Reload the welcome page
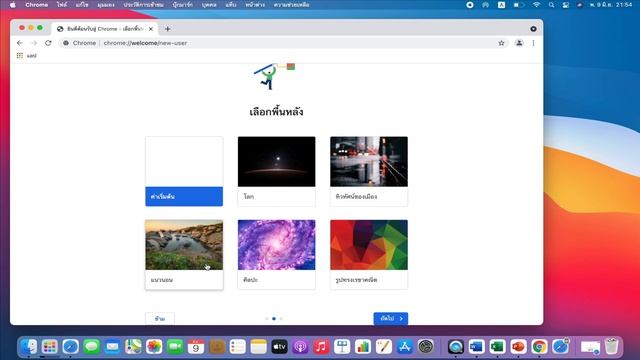The height and width of the screenshot is (360, 640). pyautogui.click(x=48, y=43)
